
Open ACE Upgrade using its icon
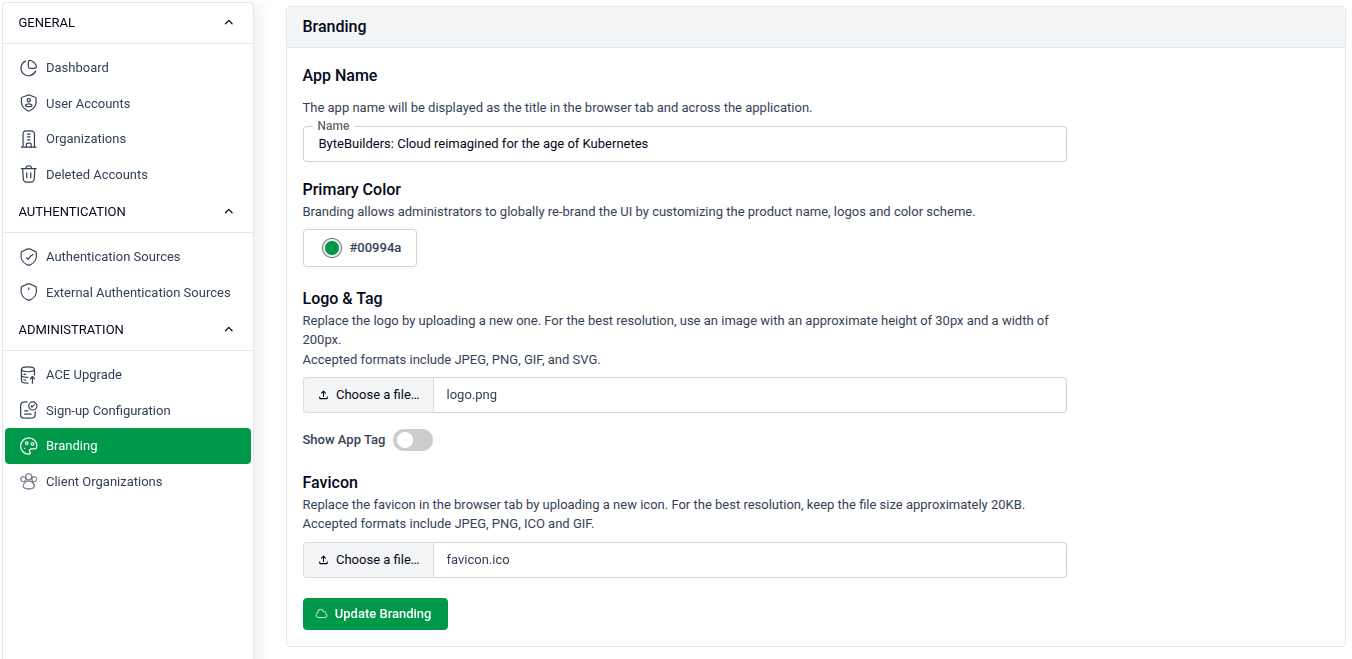click(29, 374)
